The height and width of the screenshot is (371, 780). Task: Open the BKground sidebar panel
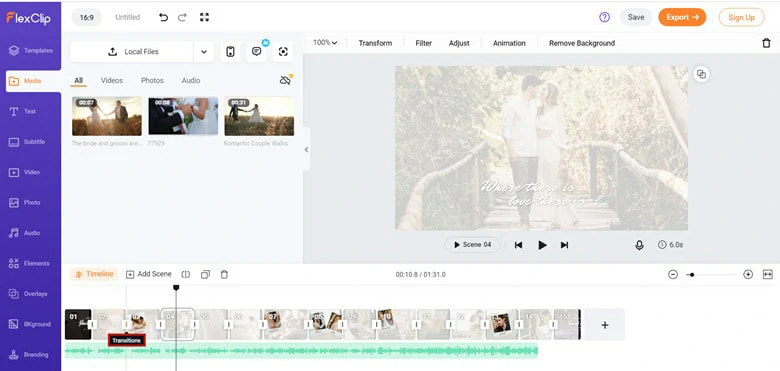point(30,324)
